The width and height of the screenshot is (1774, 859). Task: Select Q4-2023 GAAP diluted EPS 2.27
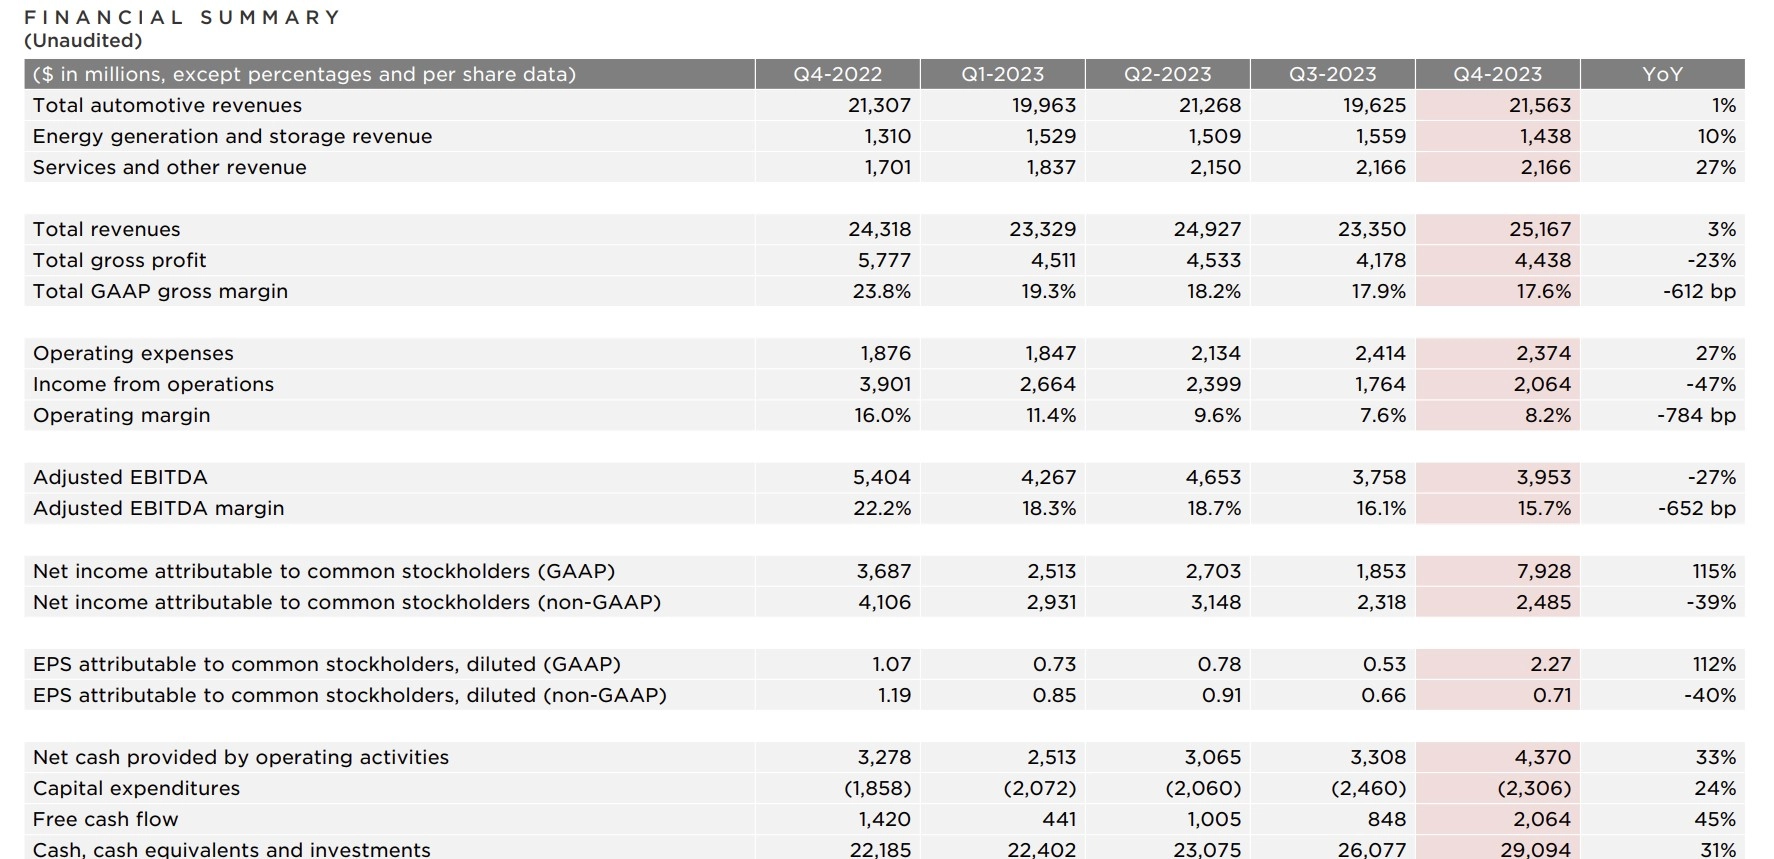point(1550,664)
